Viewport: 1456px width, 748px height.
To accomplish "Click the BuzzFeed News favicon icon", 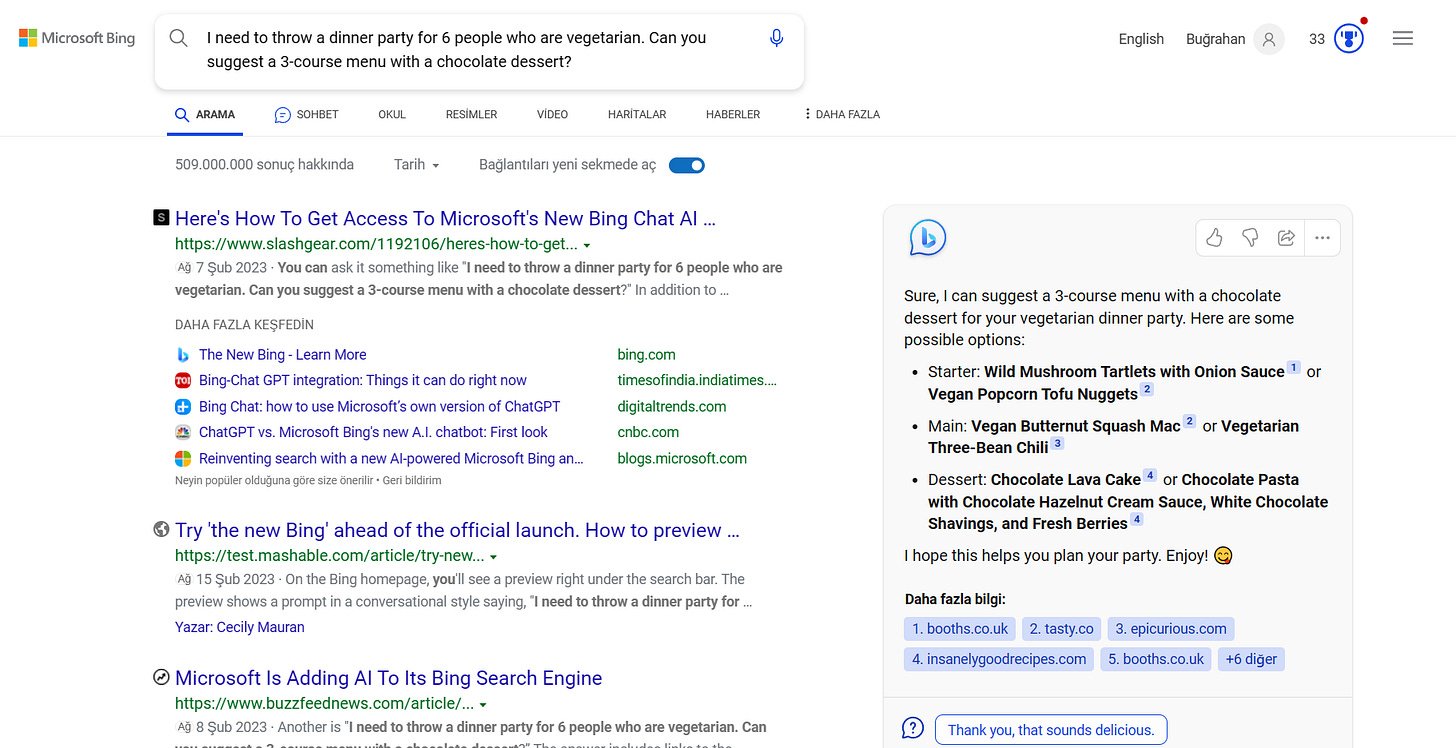I will click(161, 677).
